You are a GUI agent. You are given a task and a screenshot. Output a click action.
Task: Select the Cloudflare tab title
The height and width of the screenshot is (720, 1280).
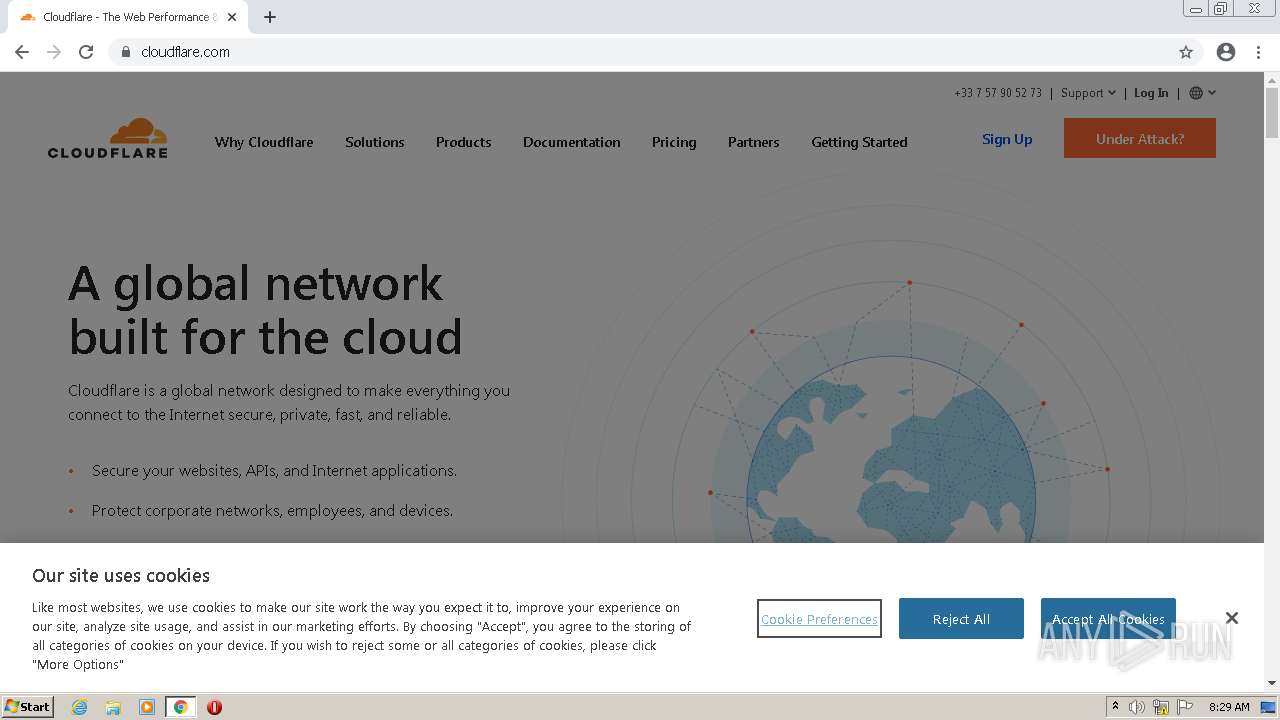(130, 17)
